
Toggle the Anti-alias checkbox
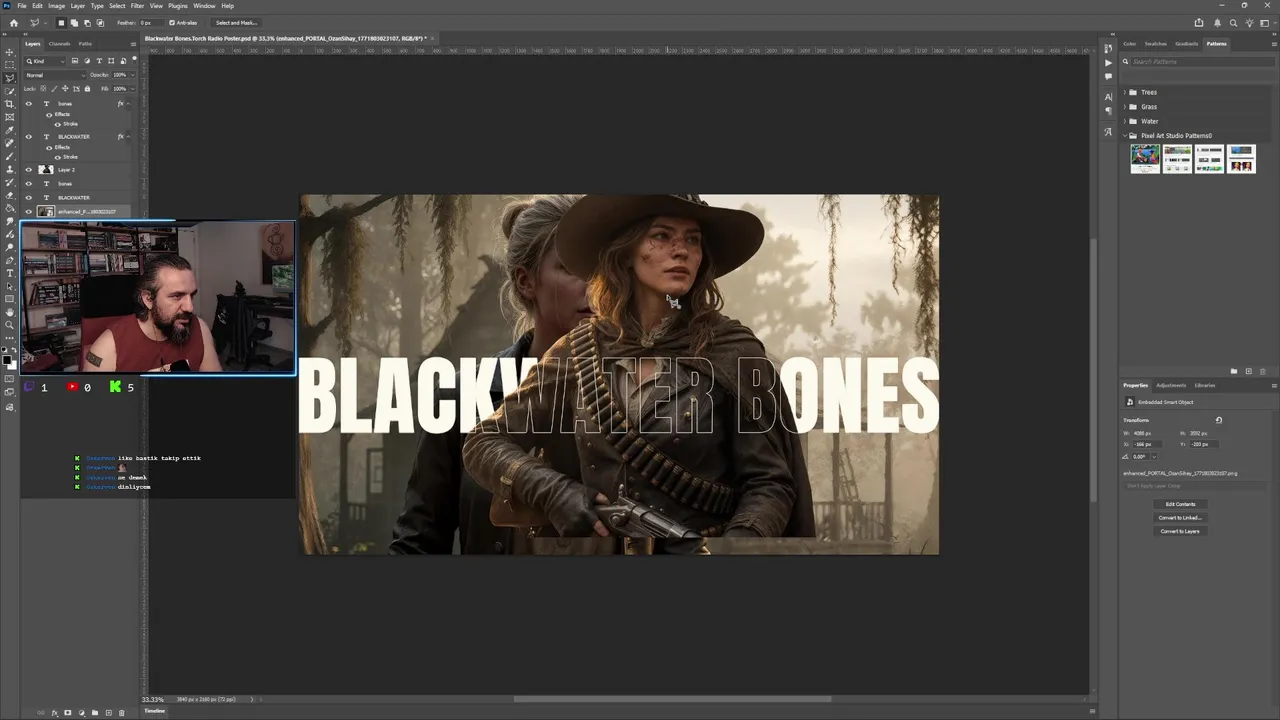tap(171, 22)
